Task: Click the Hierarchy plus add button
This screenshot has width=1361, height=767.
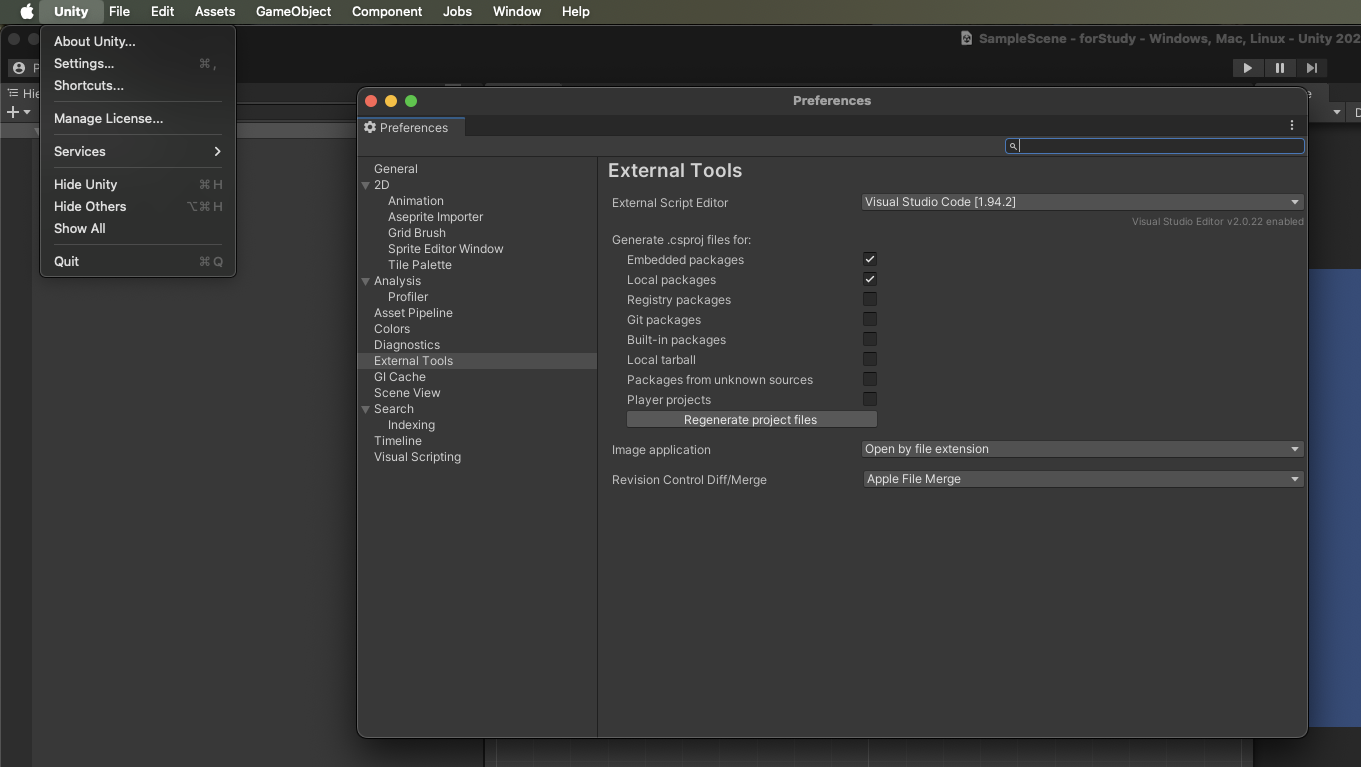Action: [13, 112]
